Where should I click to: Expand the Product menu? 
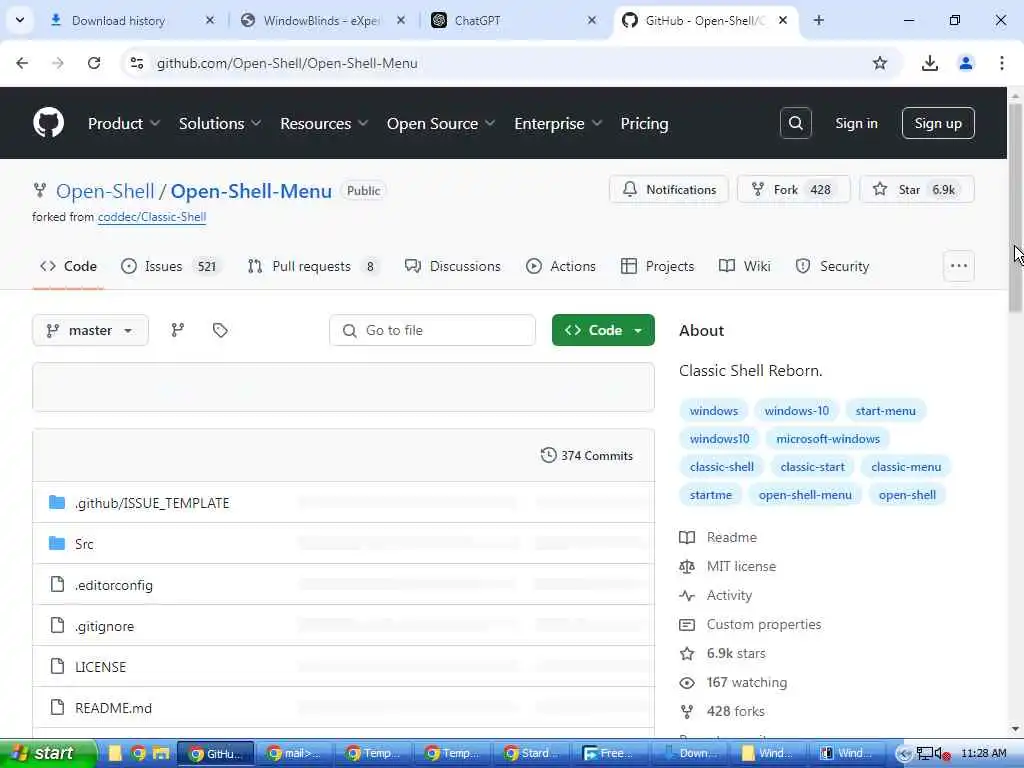click(123, 123)
